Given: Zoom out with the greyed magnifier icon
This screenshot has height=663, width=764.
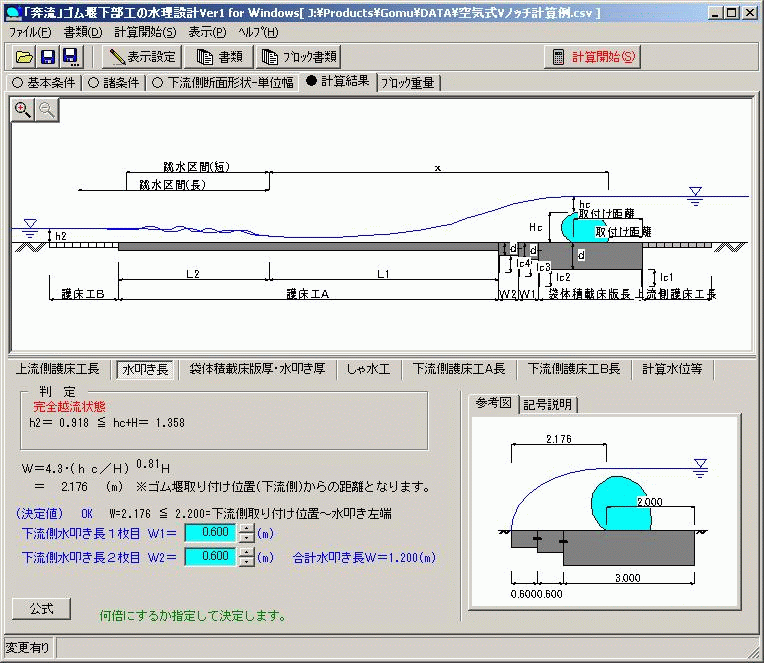Looking at the screenshot, I should coord(47,110).
